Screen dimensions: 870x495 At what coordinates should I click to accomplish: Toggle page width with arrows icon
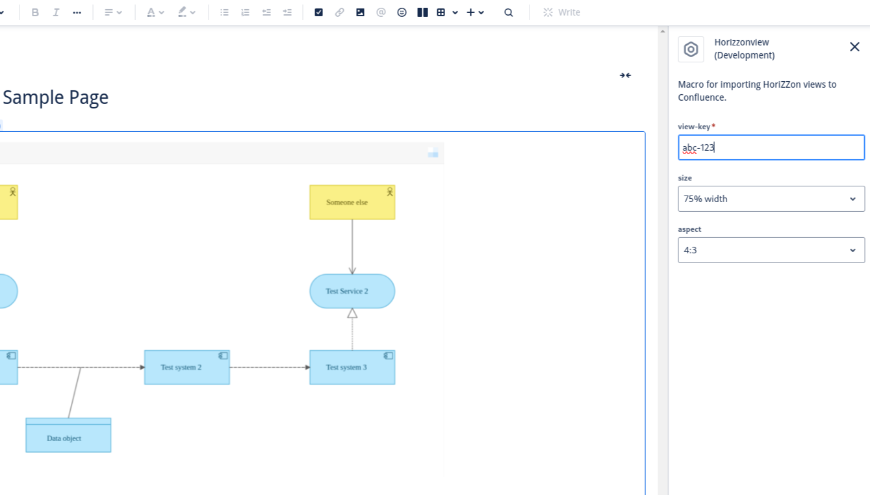tap(625, 76)
